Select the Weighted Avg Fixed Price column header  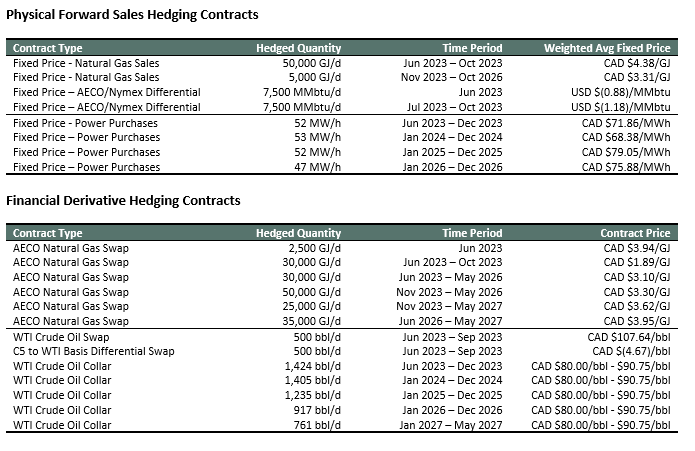pyautogui.click(x=607, y=48)
